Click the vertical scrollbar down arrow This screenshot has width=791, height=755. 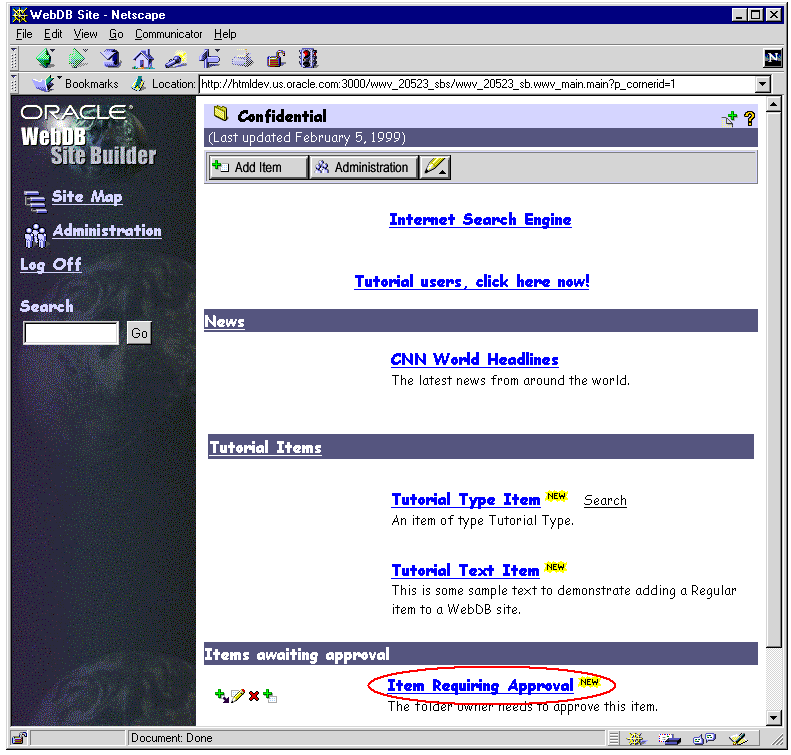(772, 717)
